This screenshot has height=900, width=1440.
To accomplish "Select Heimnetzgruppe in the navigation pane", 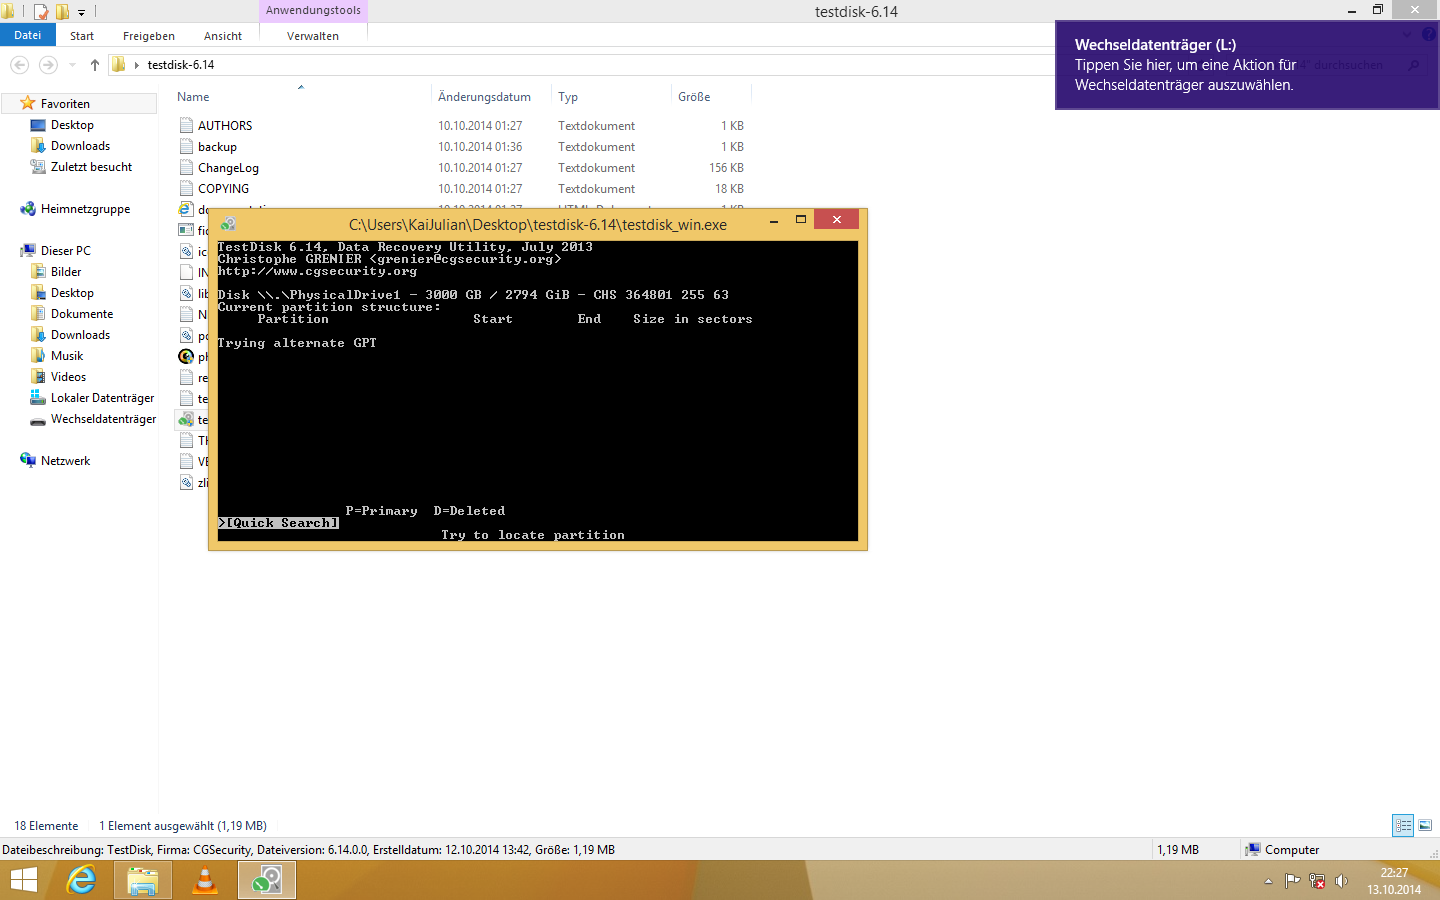I will click(x=85, y=209).
